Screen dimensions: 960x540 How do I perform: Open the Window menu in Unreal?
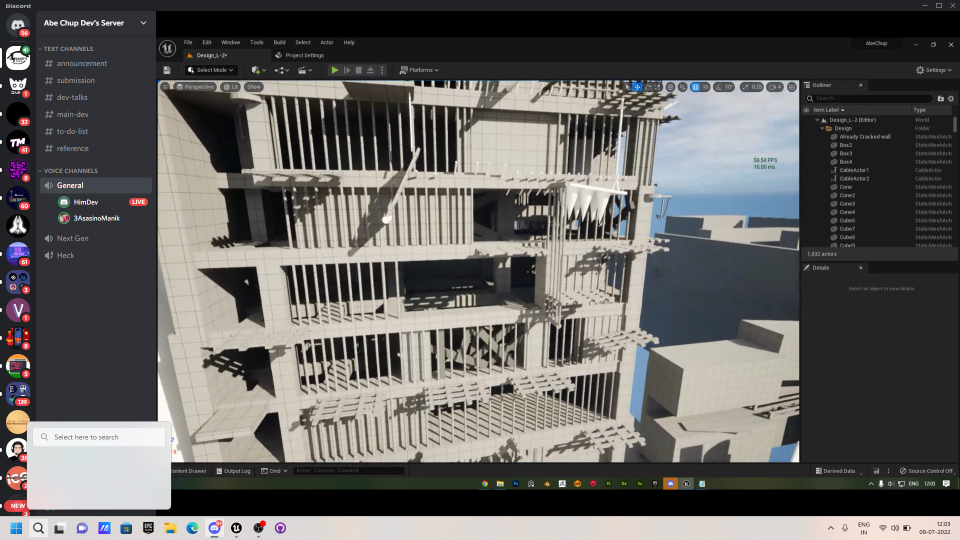click(x=230, y=42)
